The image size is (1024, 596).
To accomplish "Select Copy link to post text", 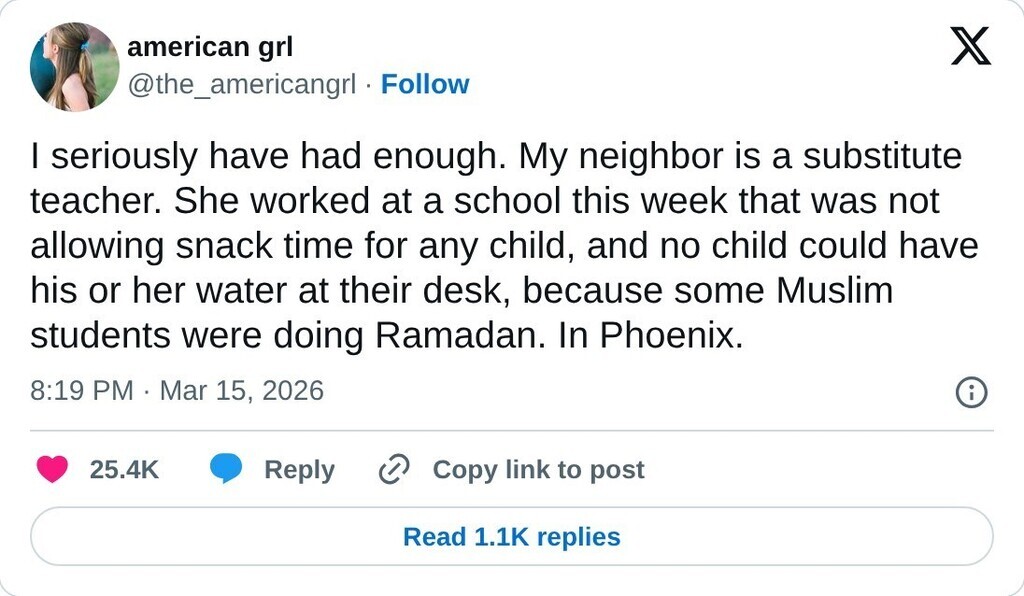I will (x=538, y=469).
